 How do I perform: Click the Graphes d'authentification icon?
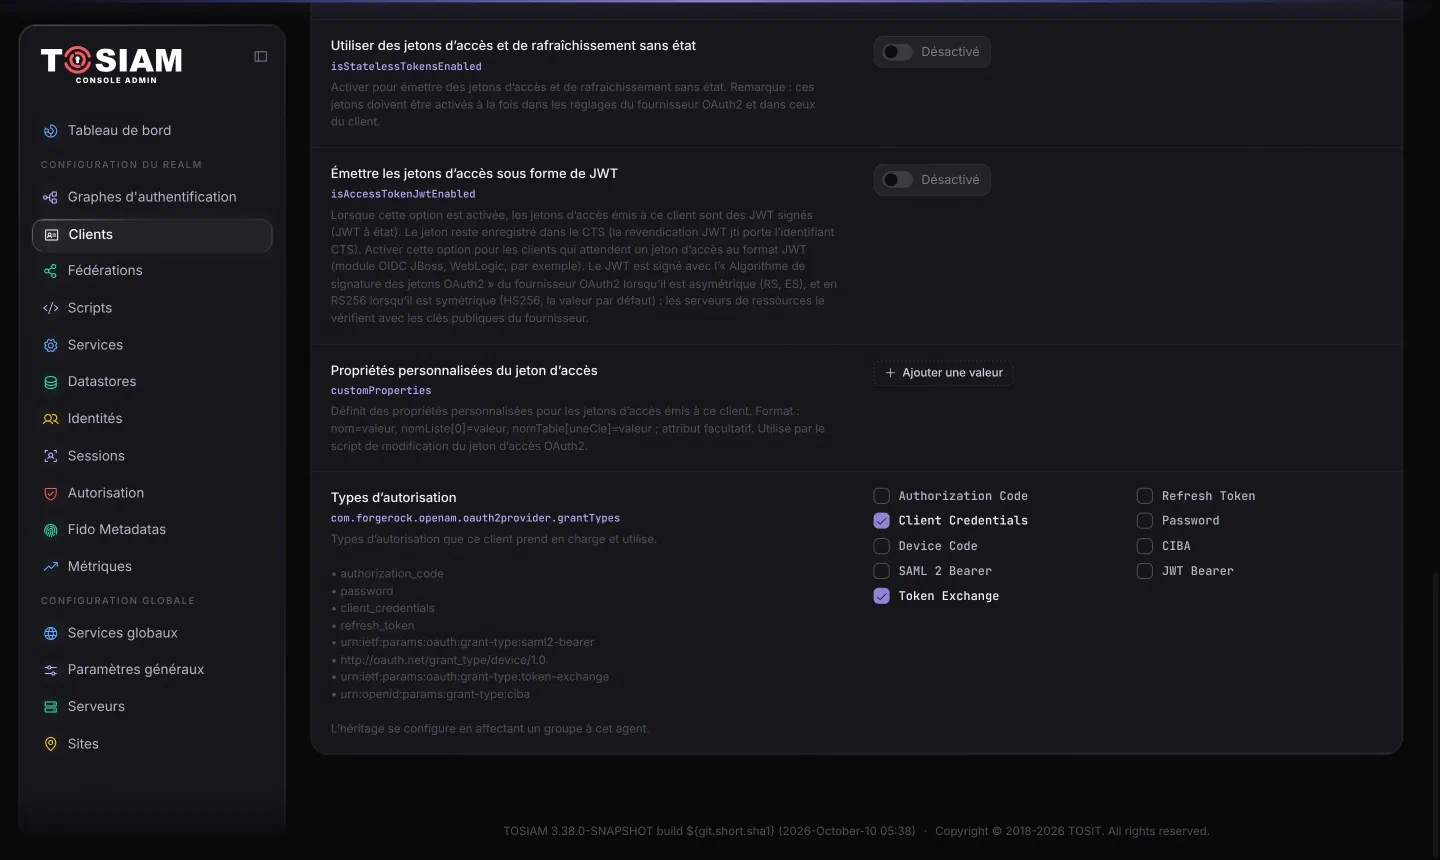pos(51,197)
